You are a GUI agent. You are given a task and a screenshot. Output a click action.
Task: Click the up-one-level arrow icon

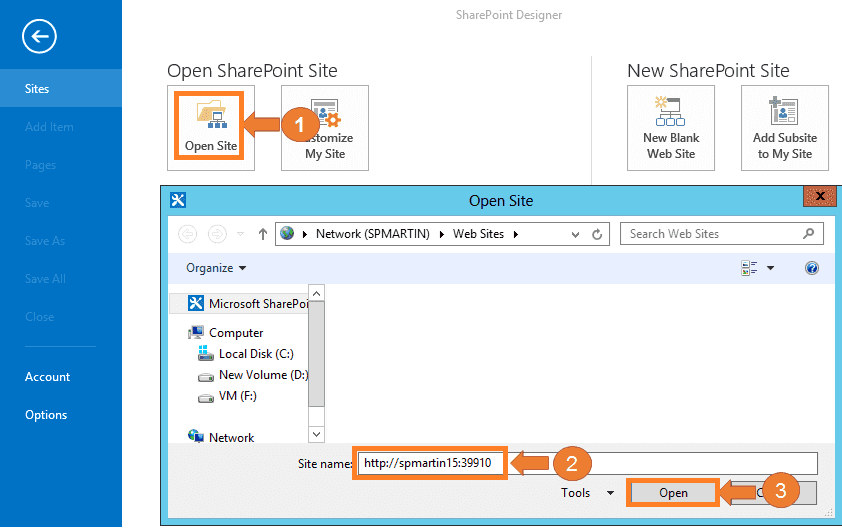click(x=263, y=234)
